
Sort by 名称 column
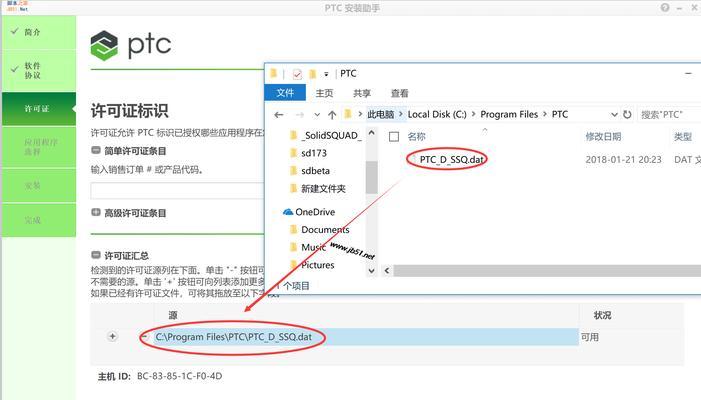417,136
